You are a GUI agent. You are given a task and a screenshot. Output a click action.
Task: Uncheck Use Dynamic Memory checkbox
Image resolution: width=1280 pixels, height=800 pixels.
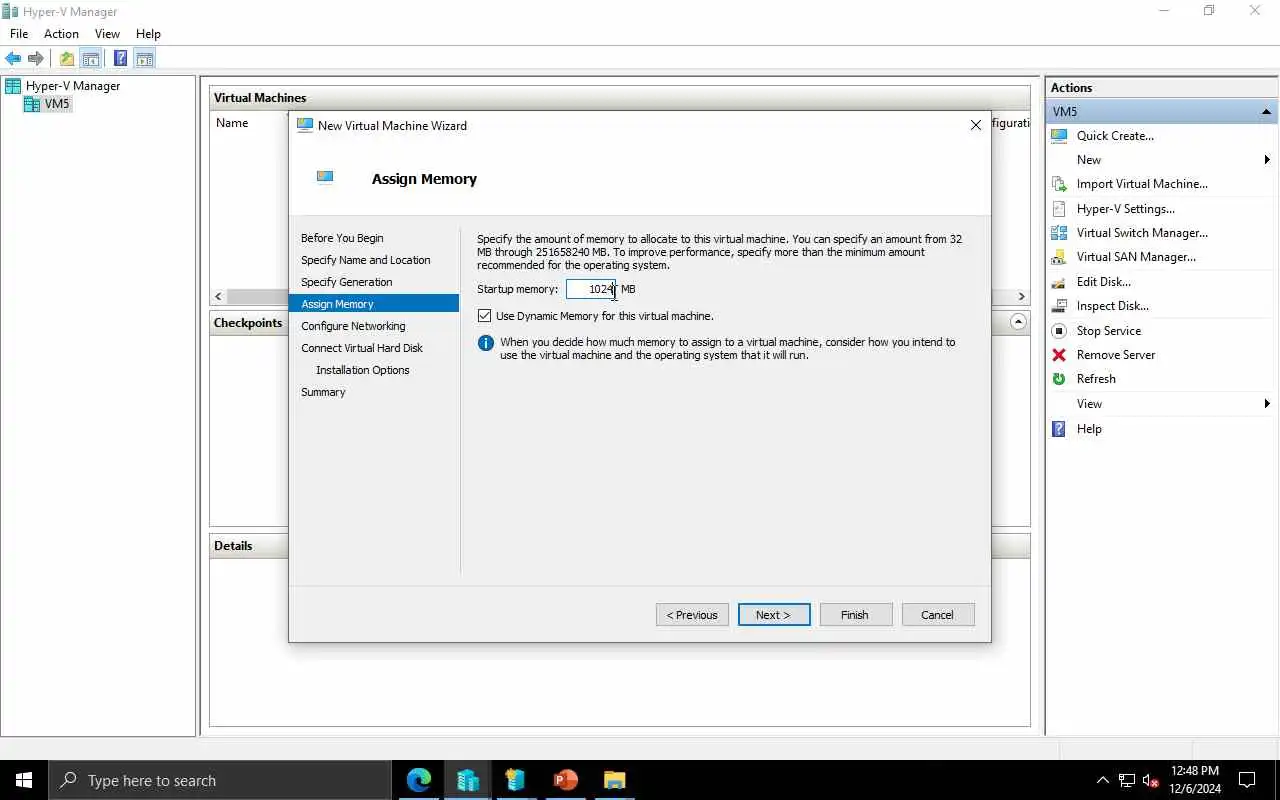pos(485,316)
